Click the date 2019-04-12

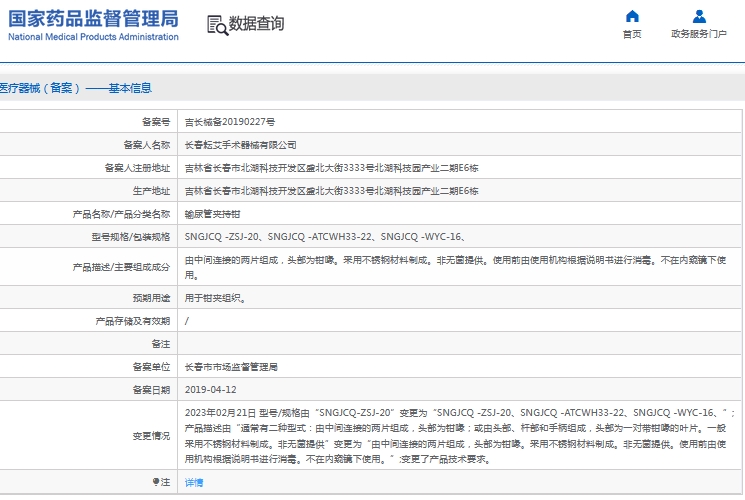[210, 390]
